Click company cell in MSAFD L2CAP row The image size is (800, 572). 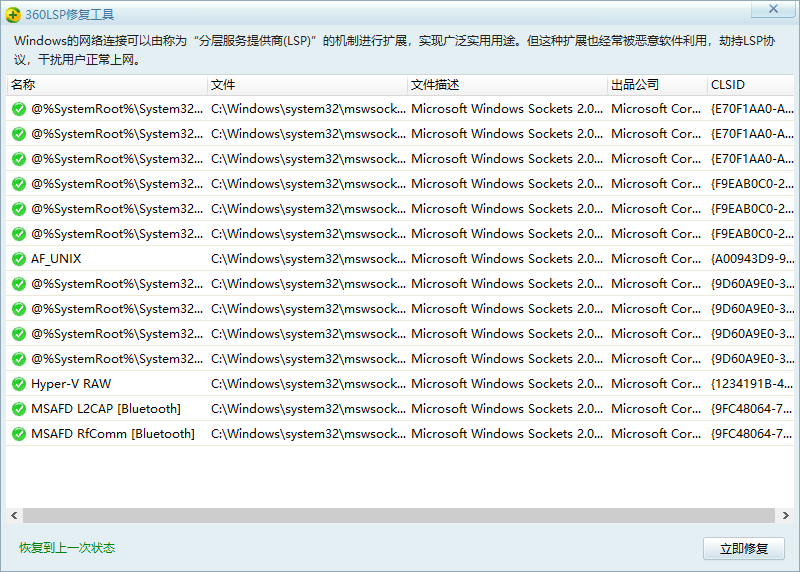[656, 409]
